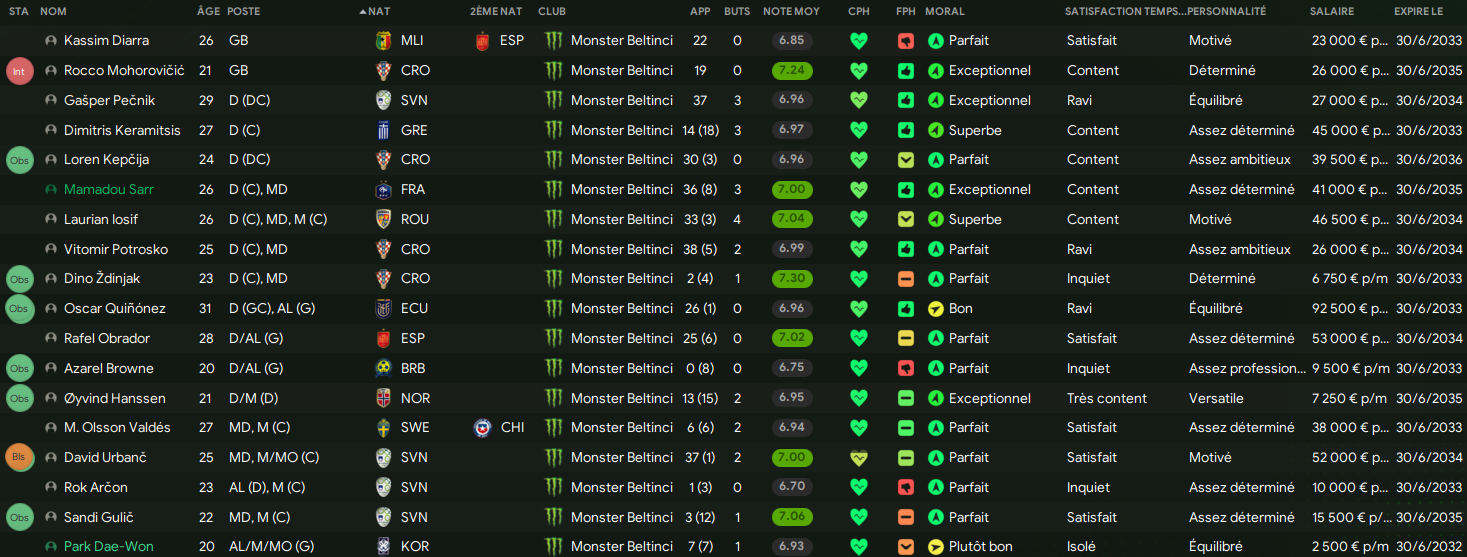Image resolution: width=1467 pixels, height=557 pixels.
Task: Select the Laurian Iosif player row
Action: [733, 219]
